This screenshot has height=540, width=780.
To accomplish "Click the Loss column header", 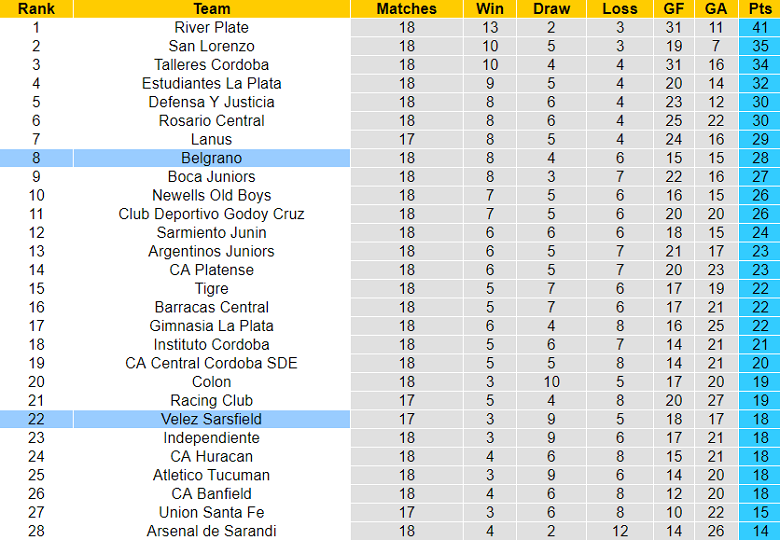I will [620, 8].
